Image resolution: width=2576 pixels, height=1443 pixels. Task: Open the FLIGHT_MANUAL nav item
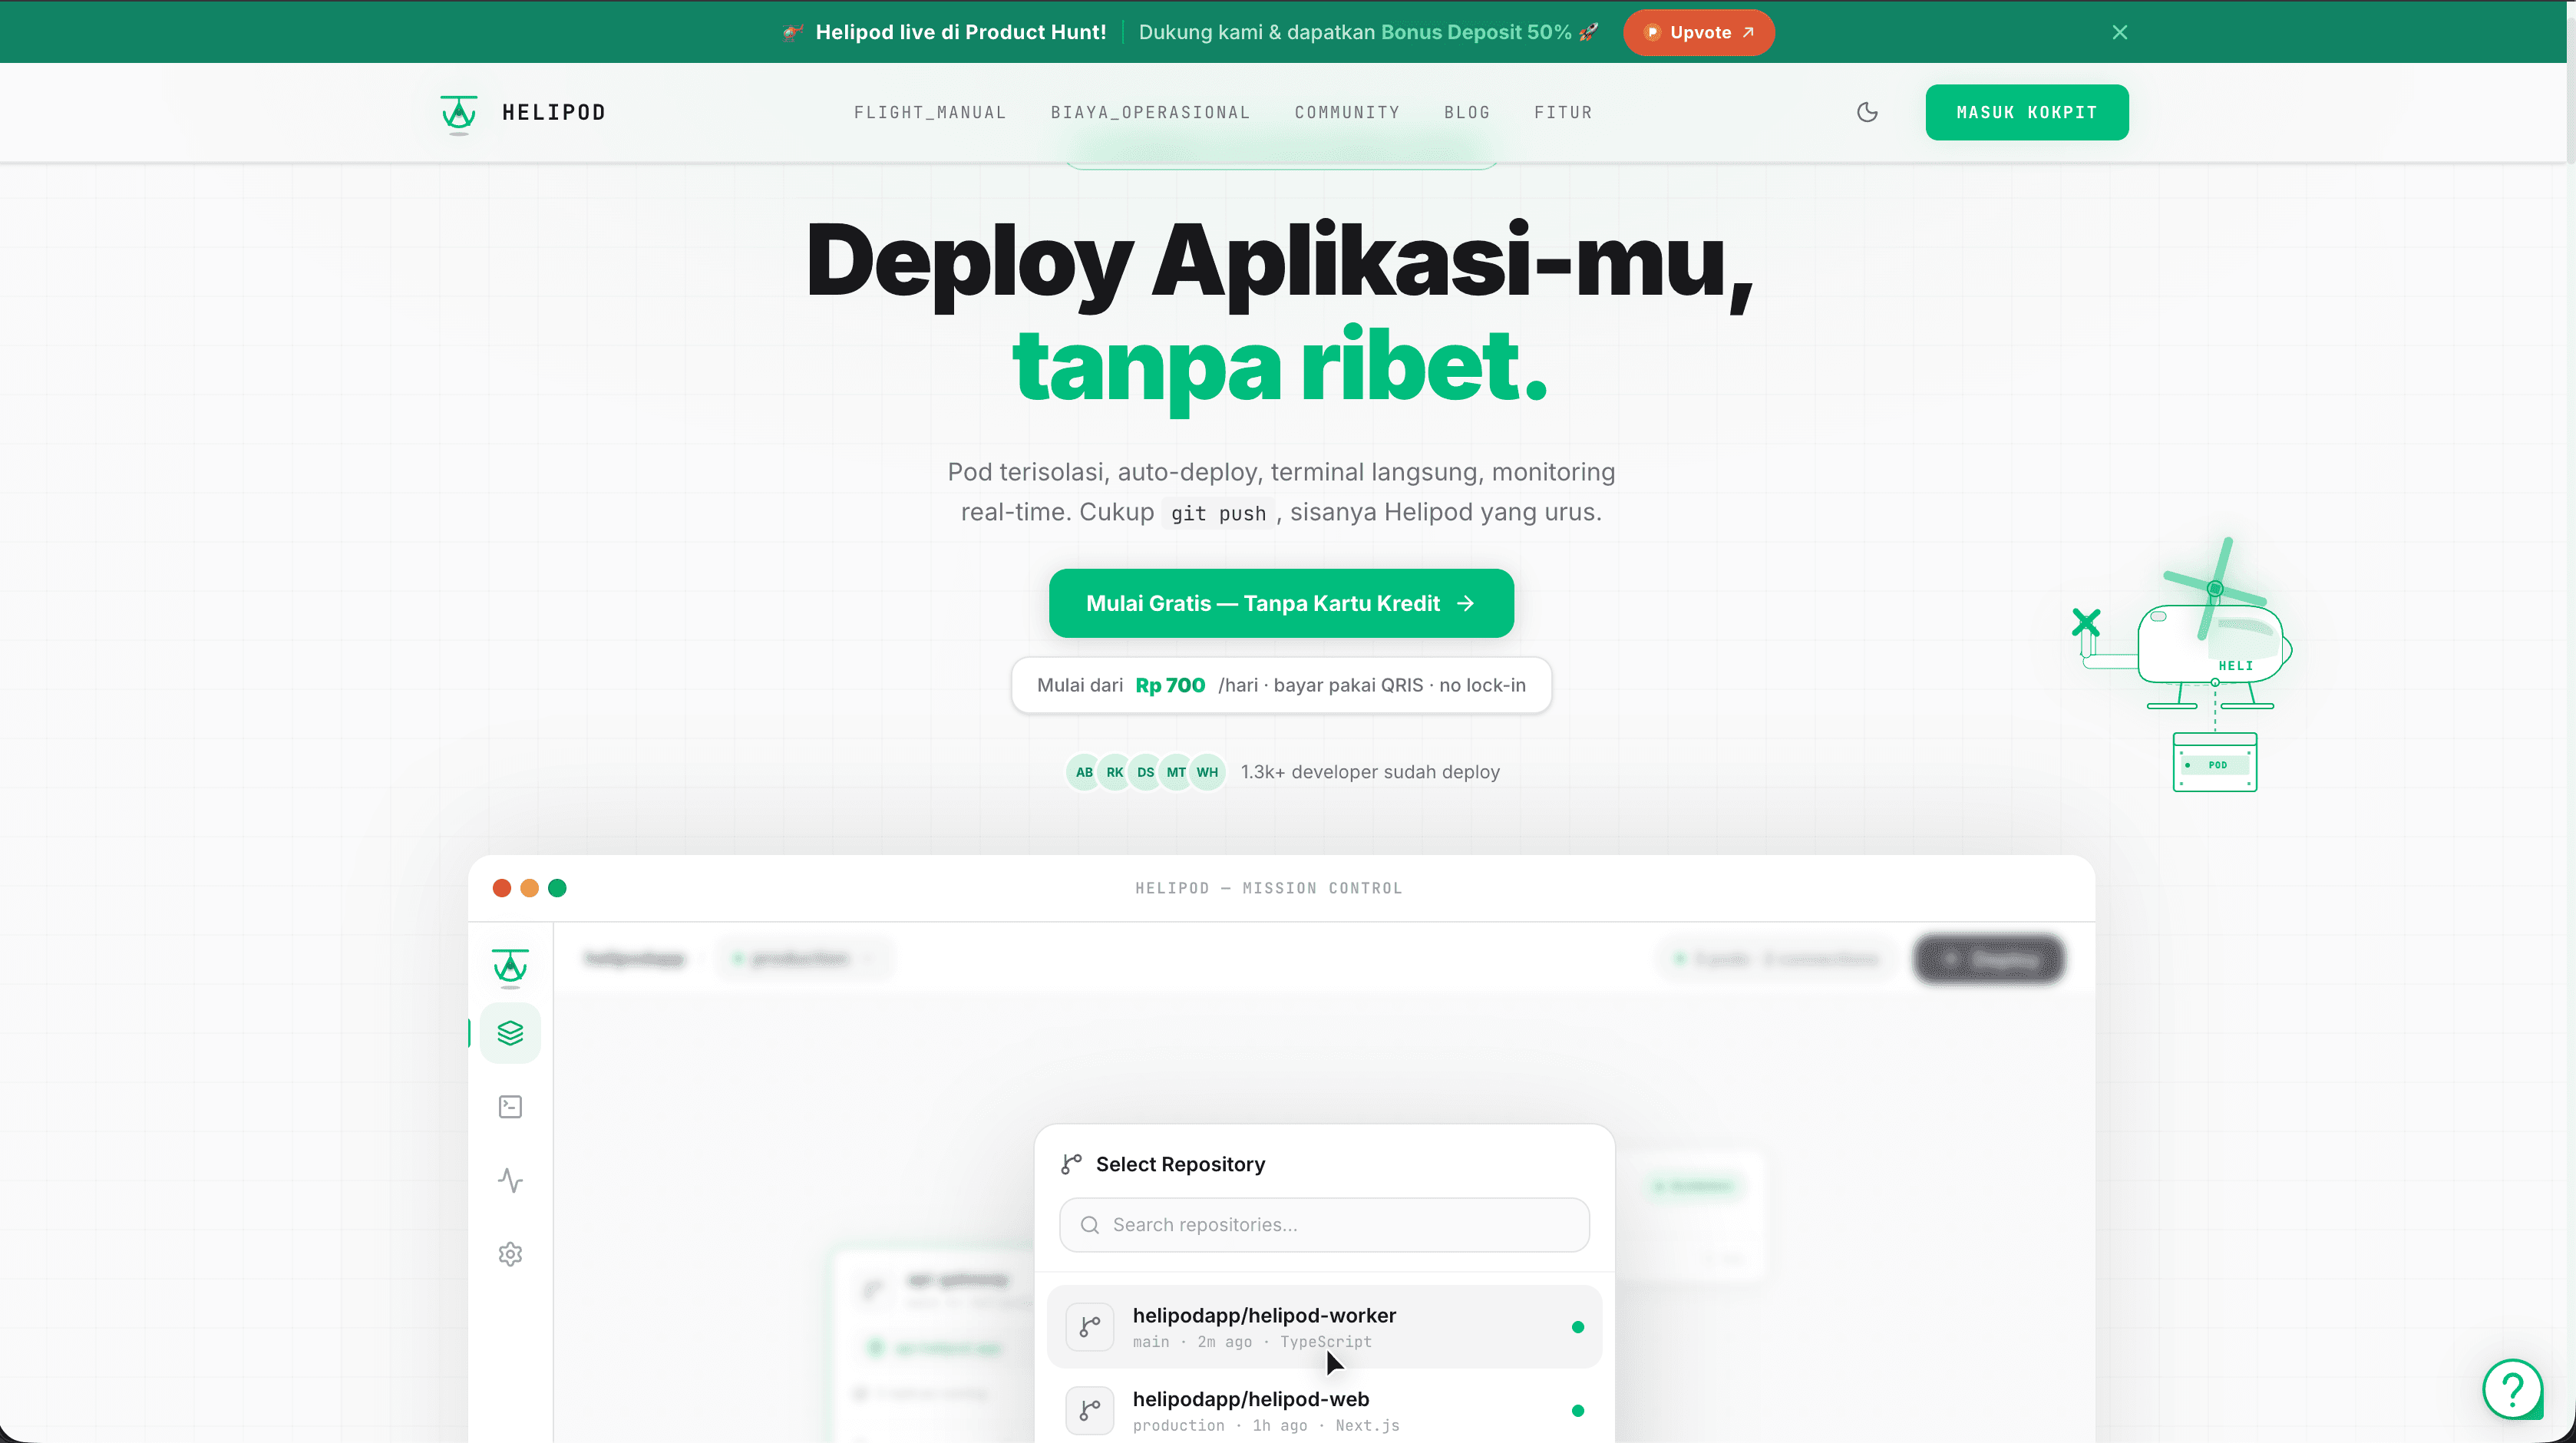click(x=929, y=113)
